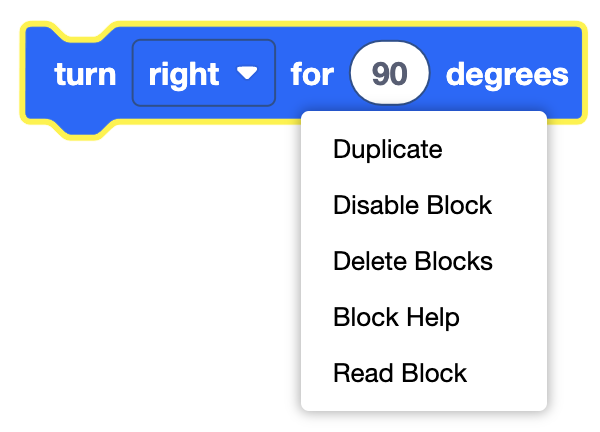Open Block Help from the menu

(x=396, y=318)
